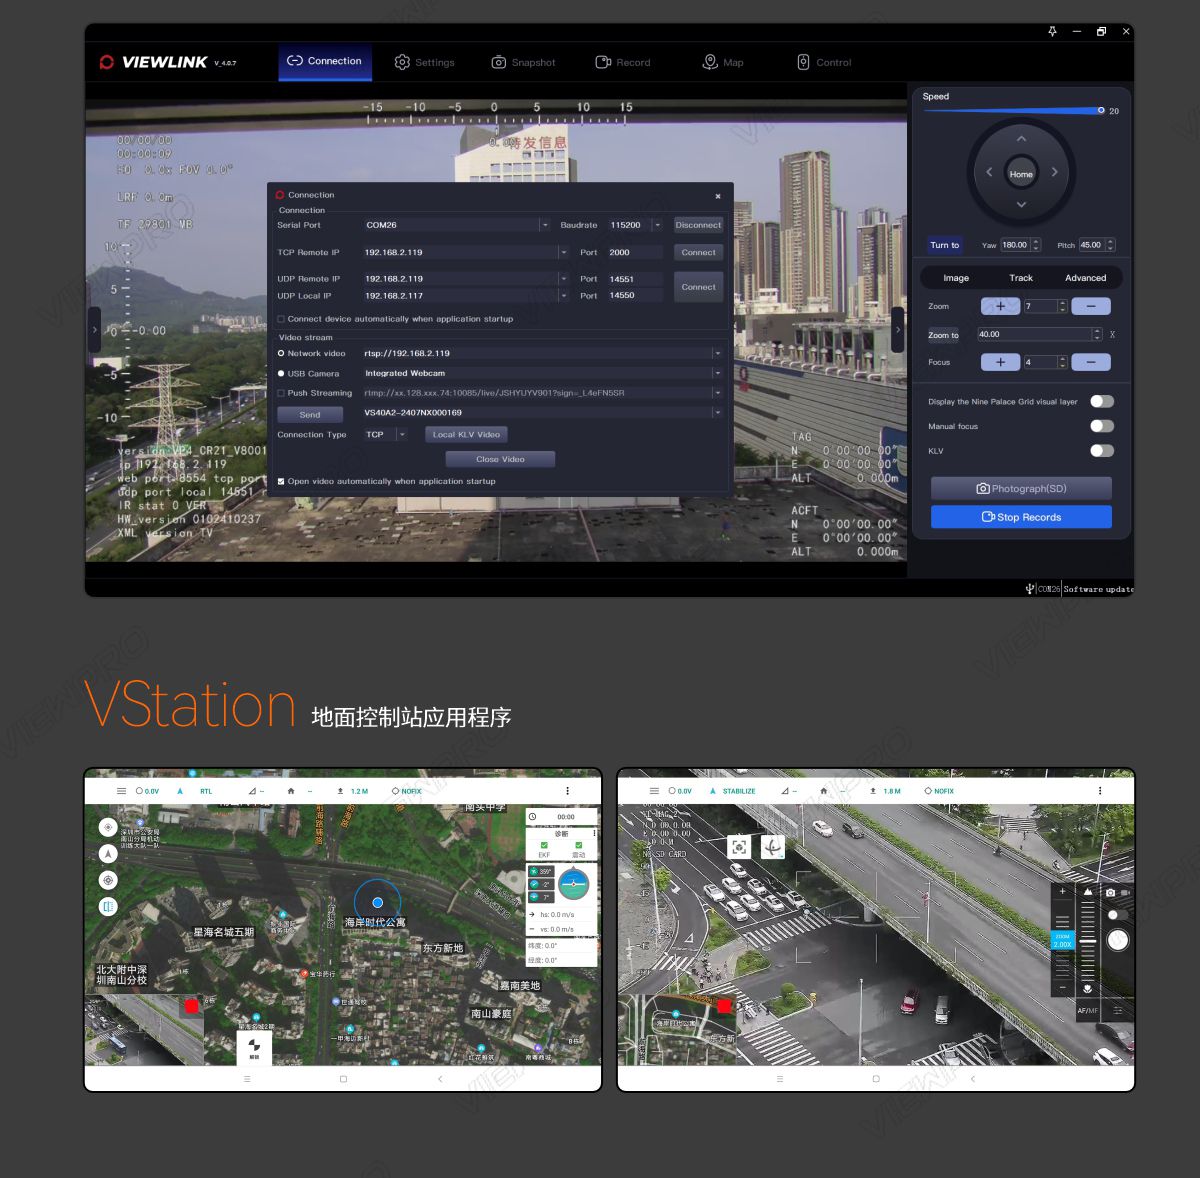Image resolution: width=1200 pixels, height=1178 pixels.
Task: Open three-dot menu in VStation map screen
Action: click(x=567, y=791)
